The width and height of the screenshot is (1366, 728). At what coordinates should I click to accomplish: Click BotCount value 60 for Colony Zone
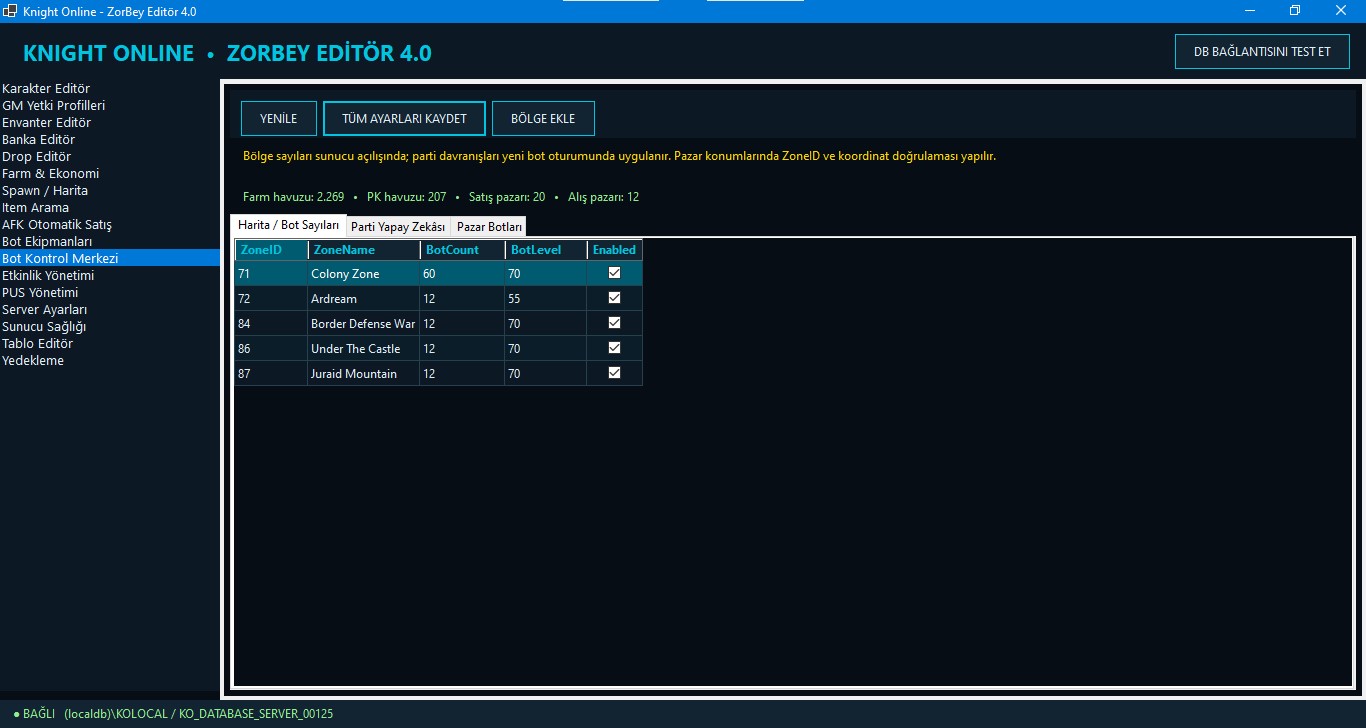point(462,273)
